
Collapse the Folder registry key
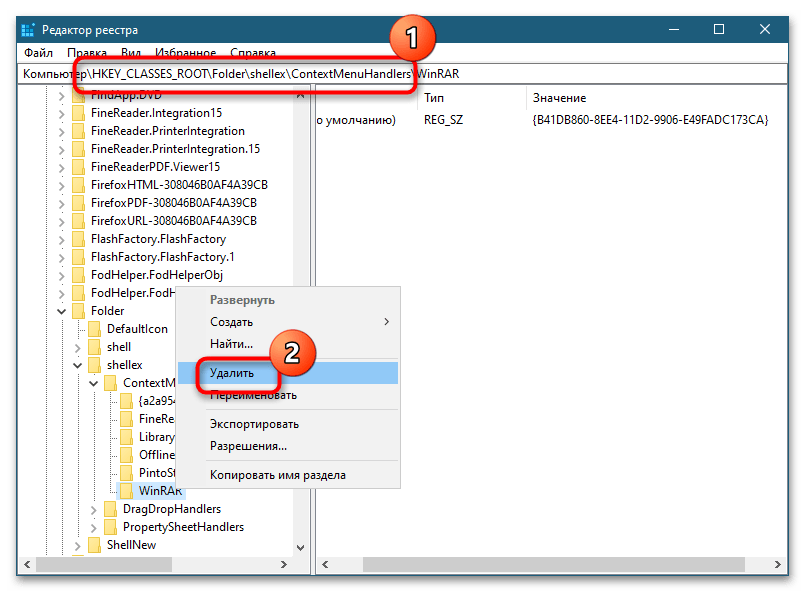click(62, 311)
